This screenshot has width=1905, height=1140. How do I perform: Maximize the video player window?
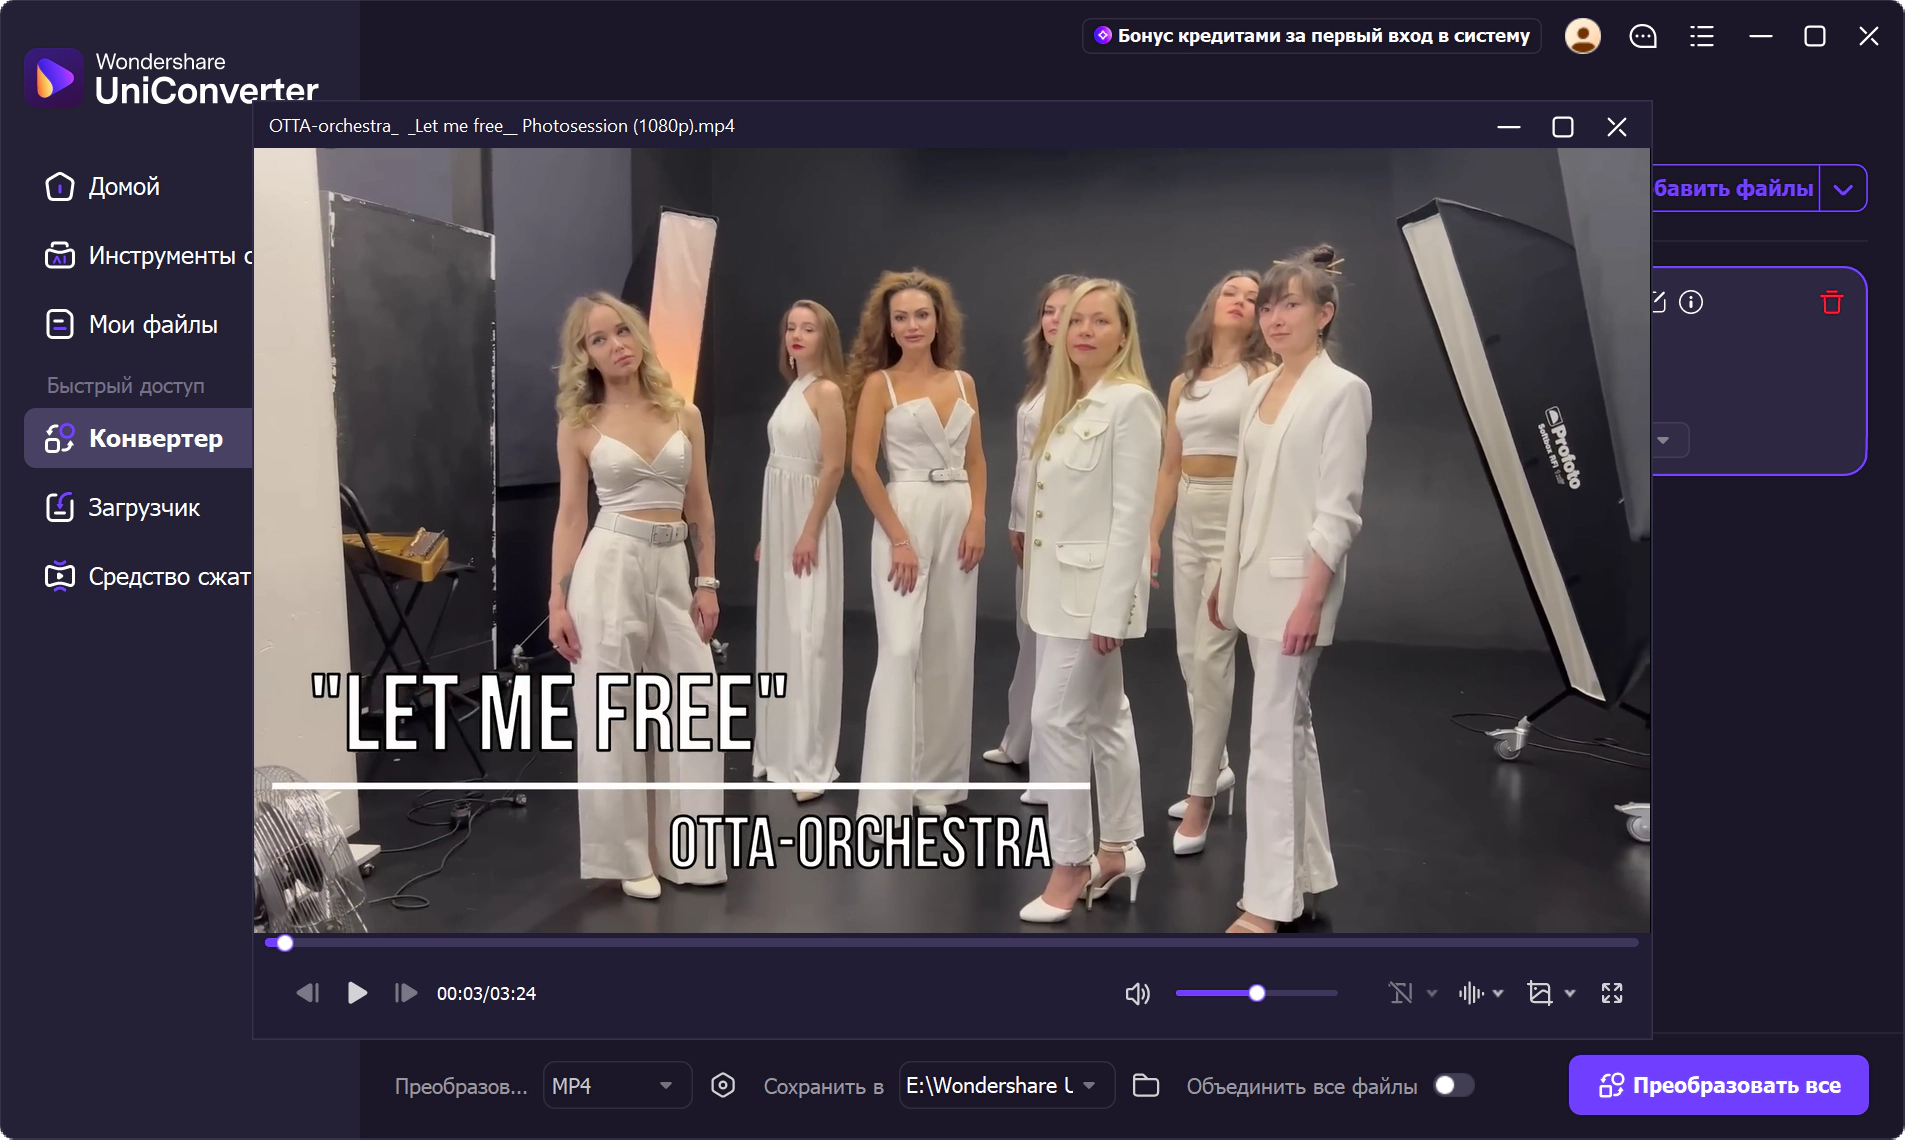coord(1563,127)
